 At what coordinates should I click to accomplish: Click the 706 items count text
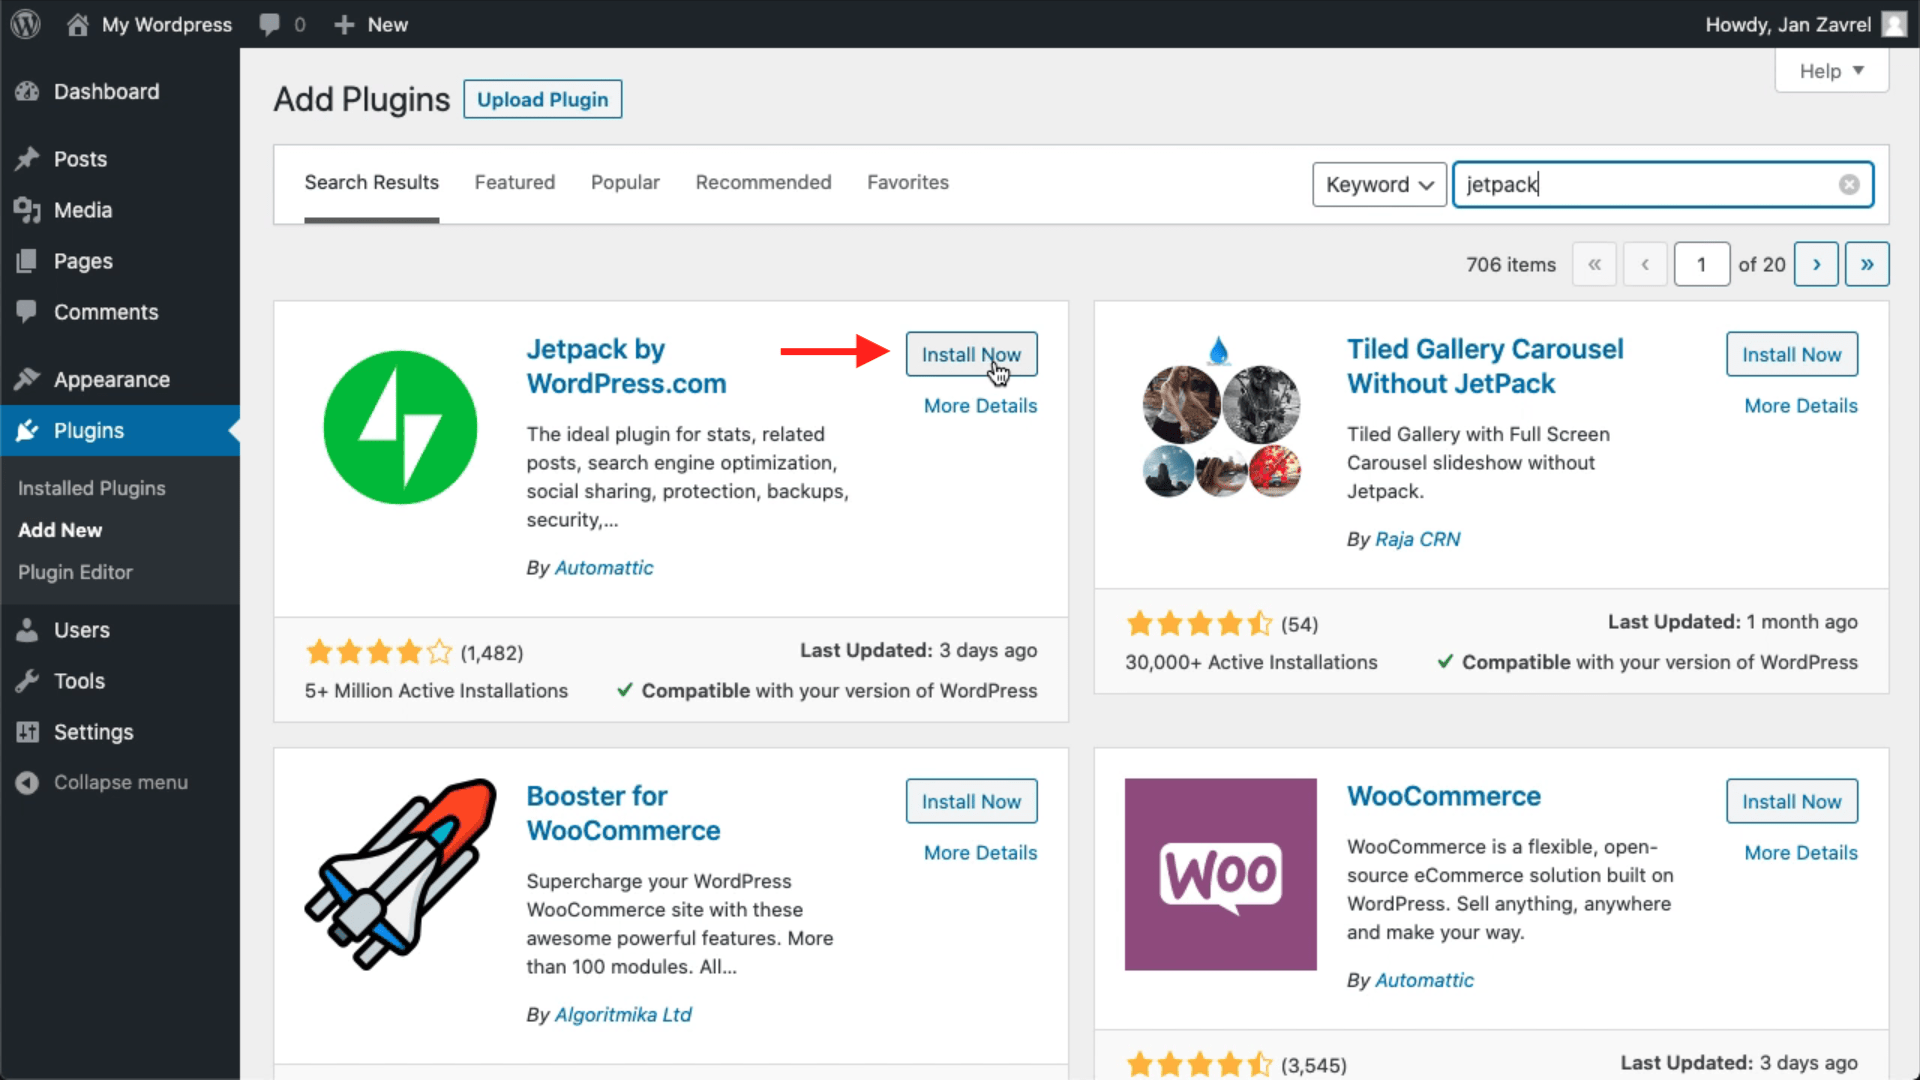[x=1511, y=265]
